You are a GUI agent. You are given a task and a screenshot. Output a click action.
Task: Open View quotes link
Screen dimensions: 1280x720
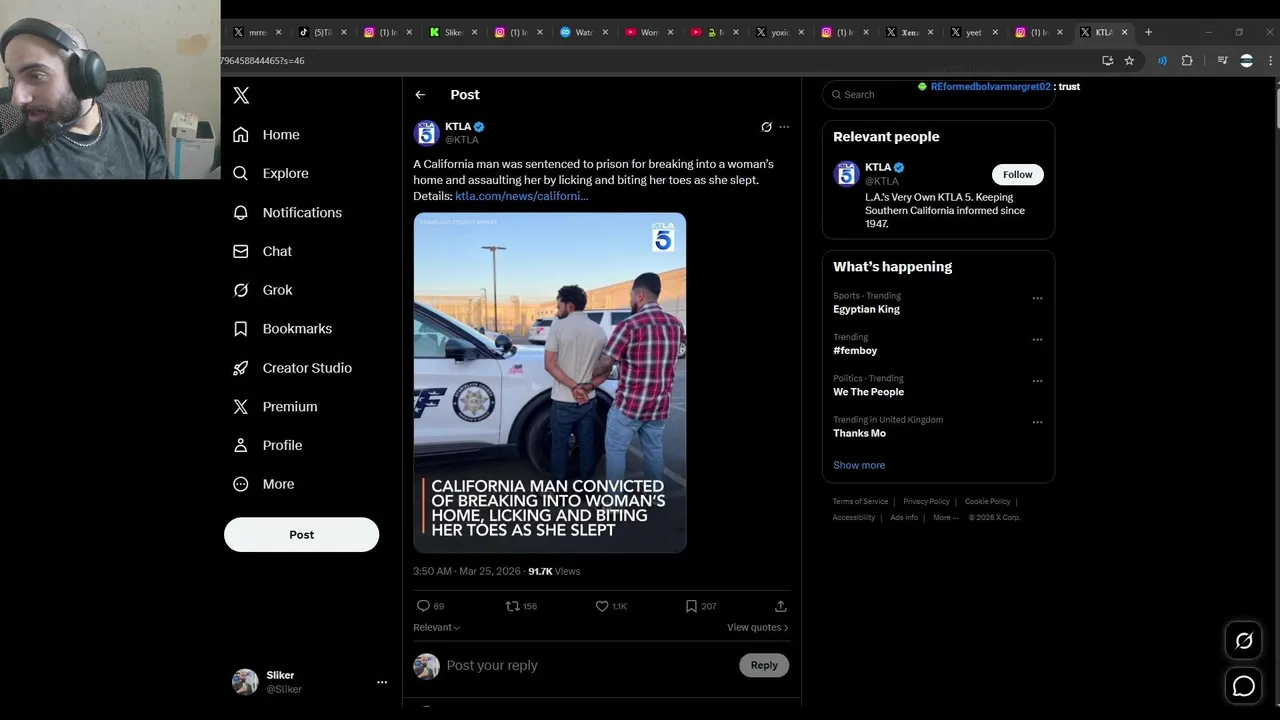pyautogui.click(x=757, y=627)
